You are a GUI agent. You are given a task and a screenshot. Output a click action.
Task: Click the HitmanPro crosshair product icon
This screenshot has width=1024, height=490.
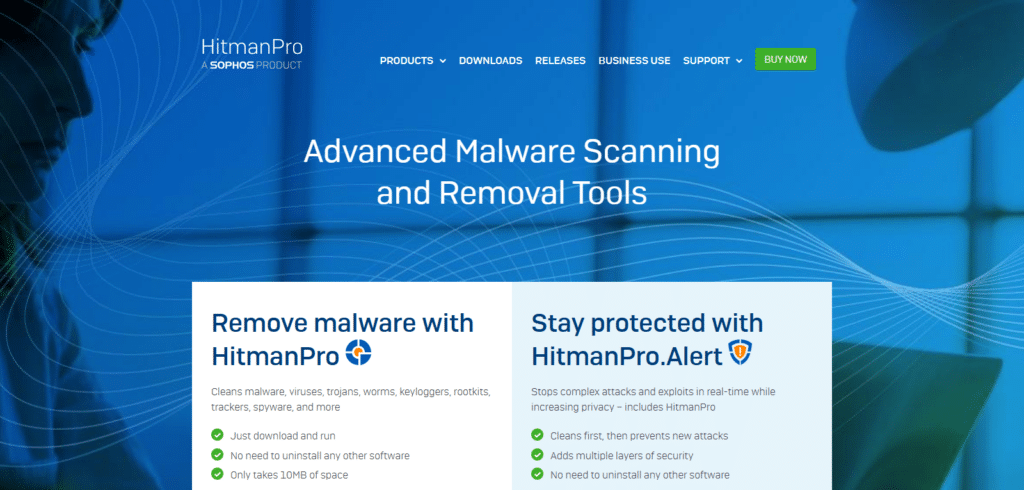click(x=358, y=353)
